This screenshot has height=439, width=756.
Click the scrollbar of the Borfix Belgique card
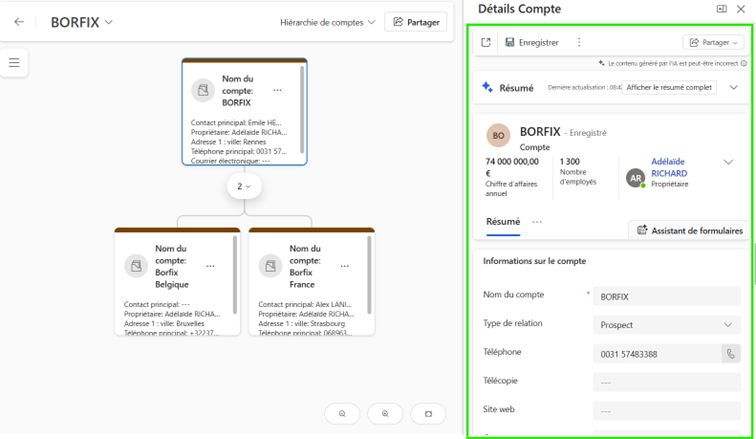coord(235,275)
